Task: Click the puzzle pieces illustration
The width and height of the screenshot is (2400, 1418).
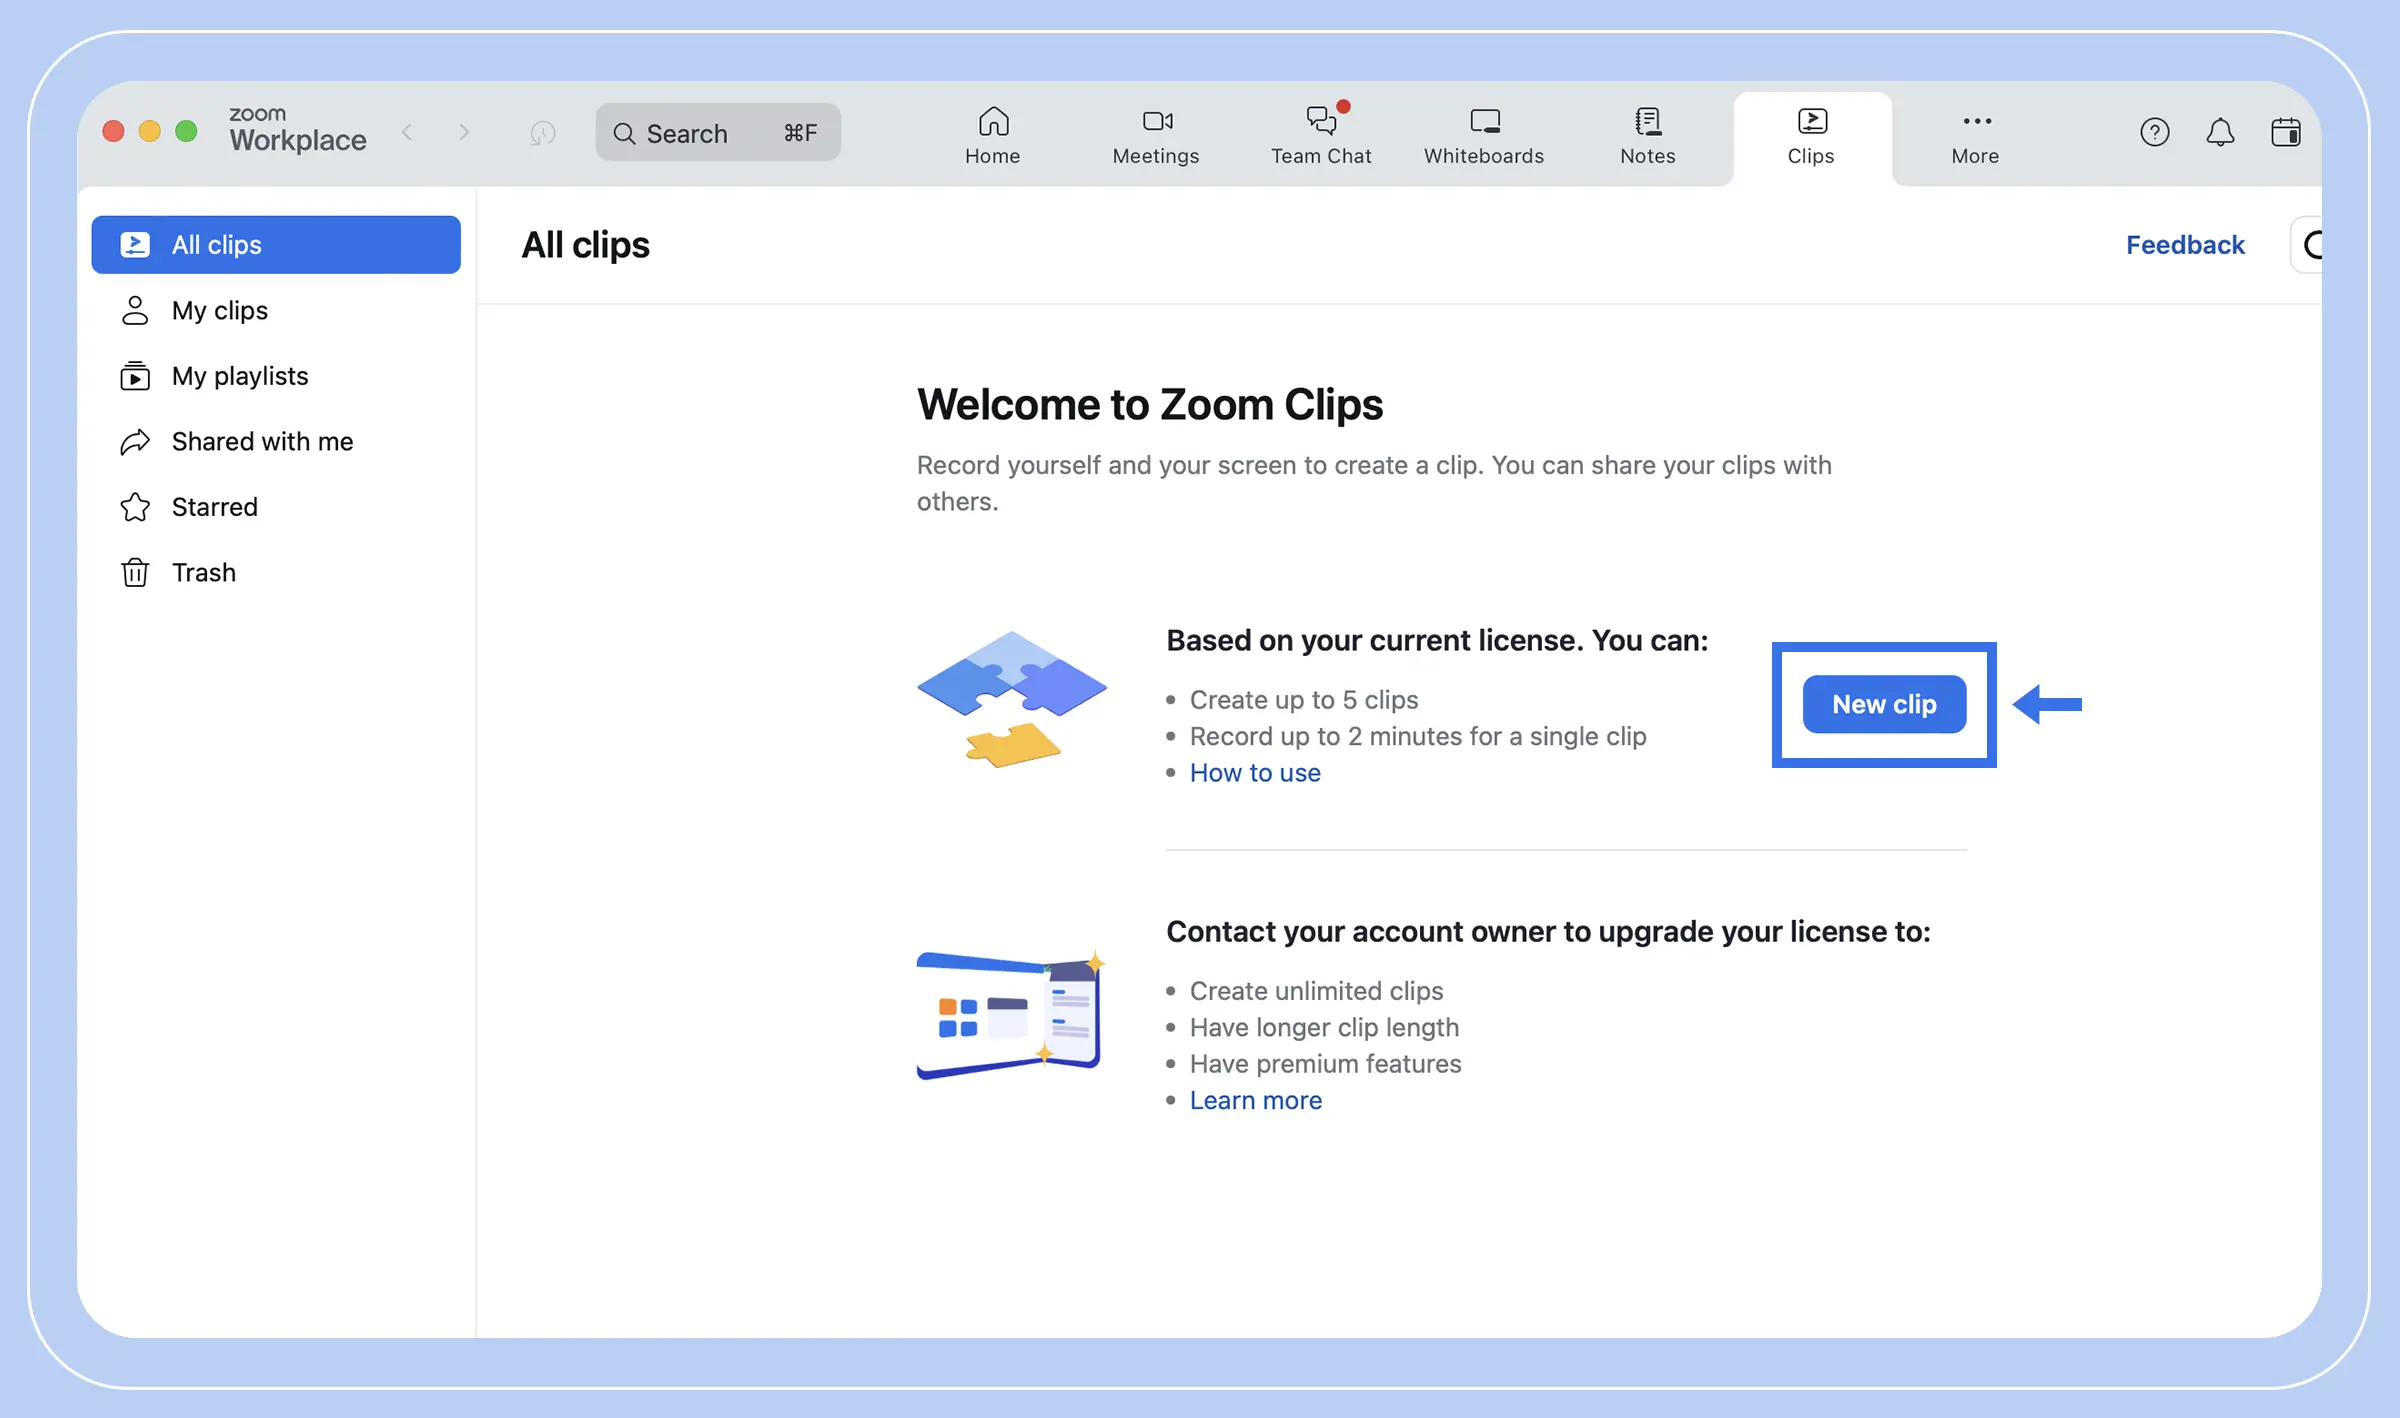Action: [x=1012, y=700]
